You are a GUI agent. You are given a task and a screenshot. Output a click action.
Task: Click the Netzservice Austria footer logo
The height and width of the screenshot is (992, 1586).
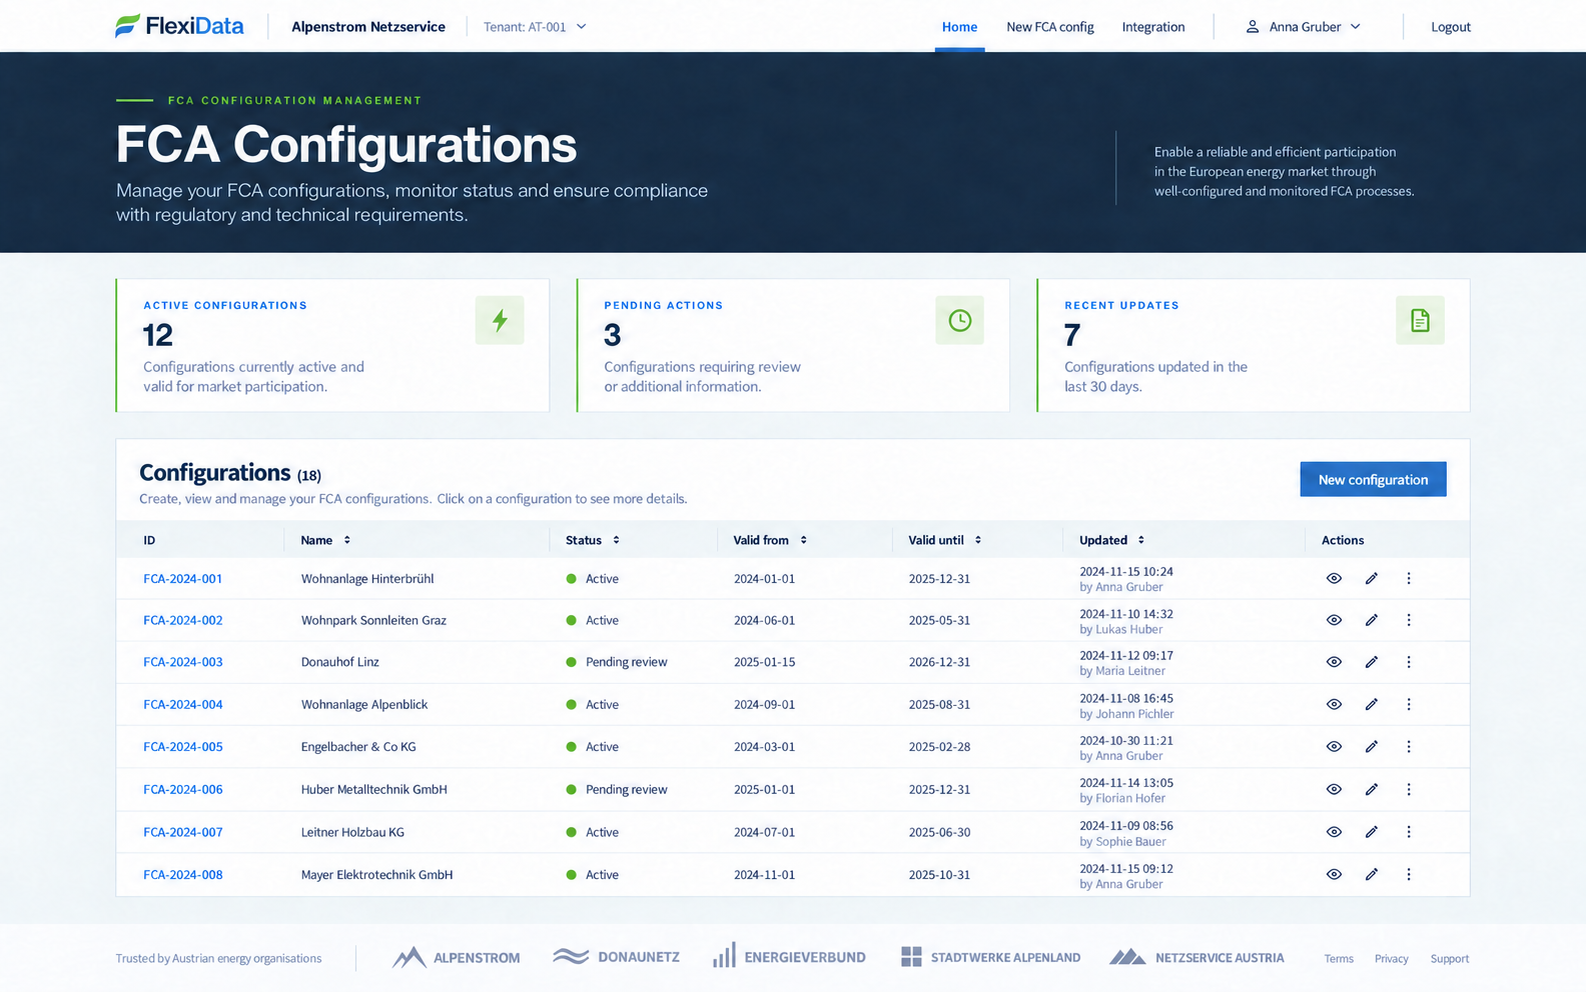tap(1197, 957)
